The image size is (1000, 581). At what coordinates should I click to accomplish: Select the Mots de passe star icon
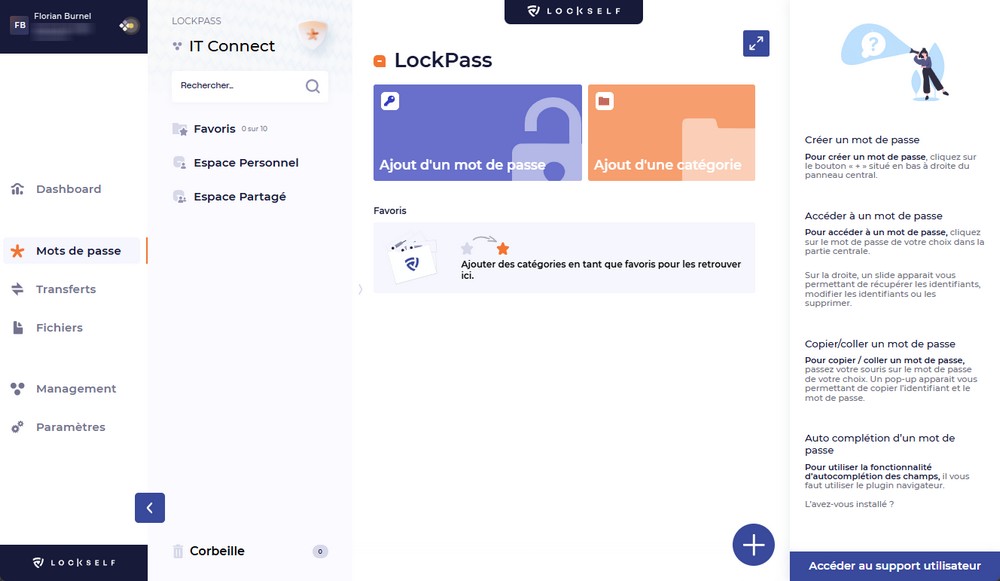17,250
